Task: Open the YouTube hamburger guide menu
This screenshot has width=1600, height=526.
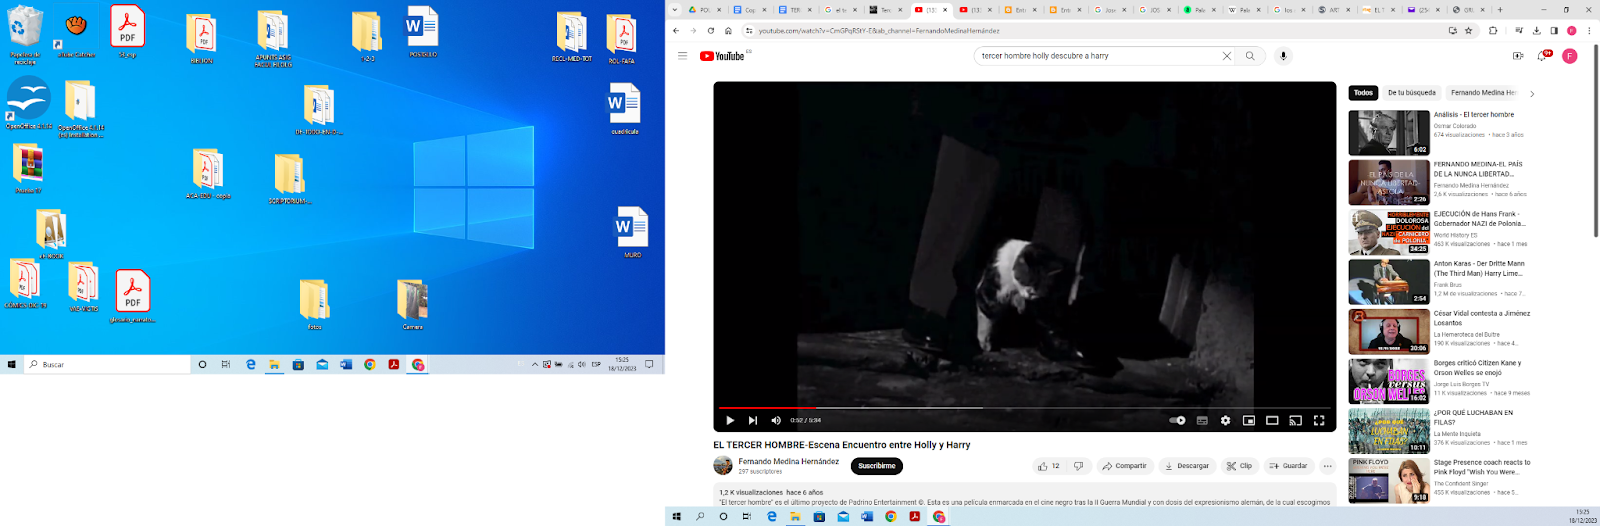Action: 682,56
